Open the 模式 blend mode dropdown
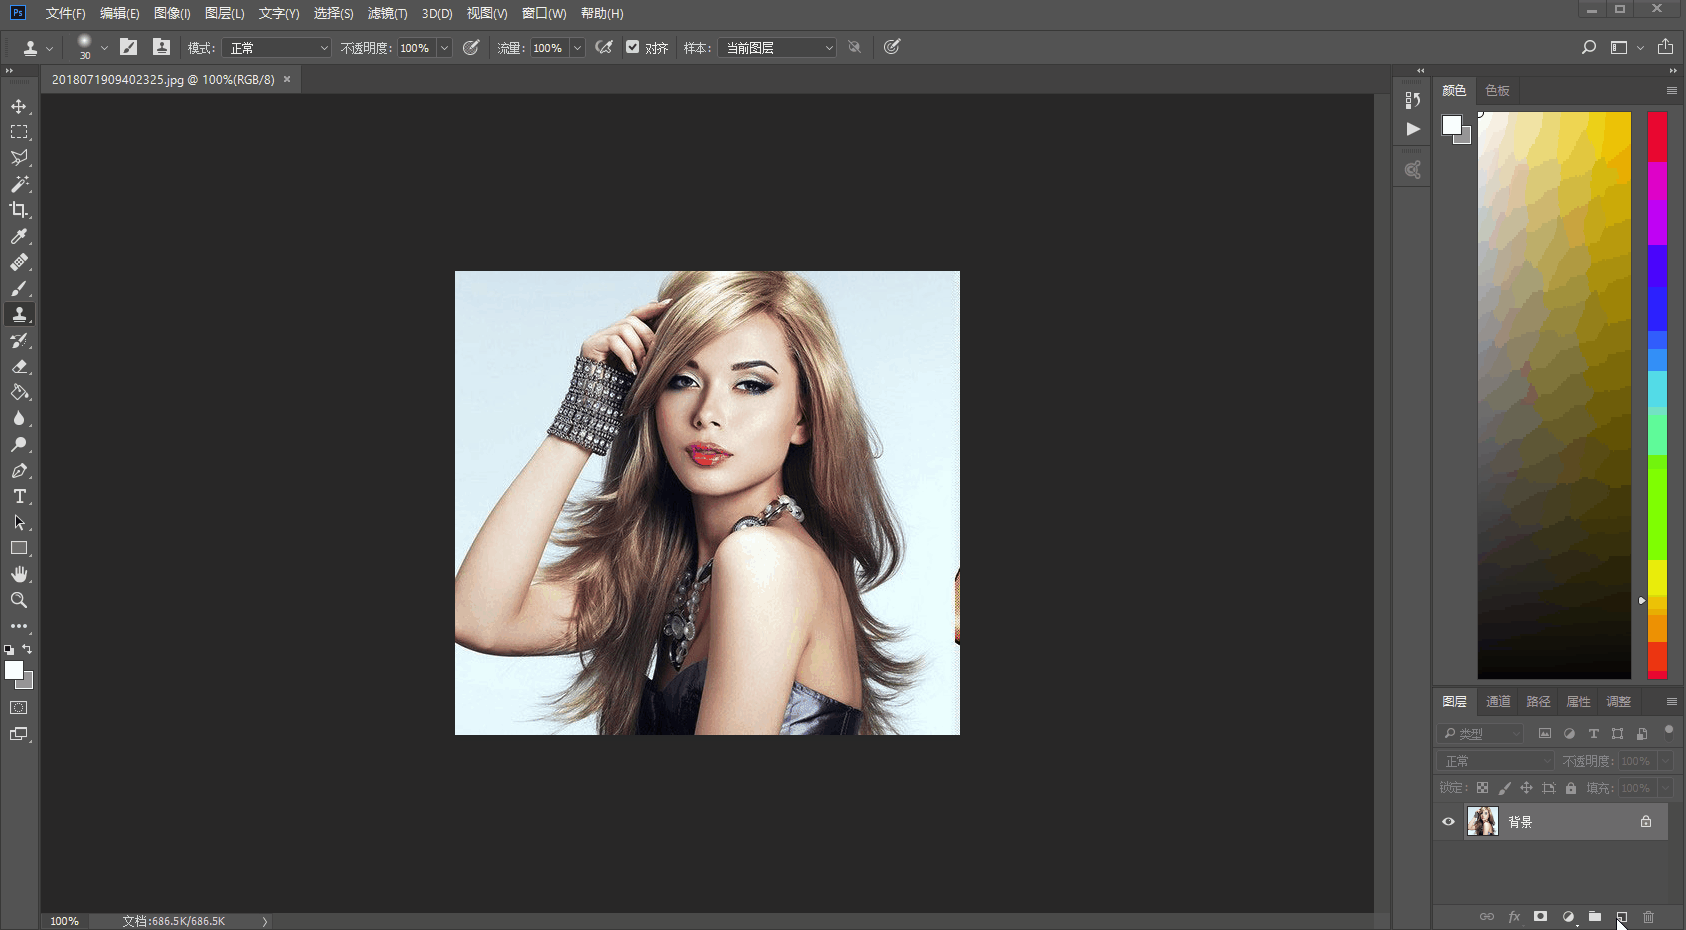 pyautogui.click(x=277, y=48)
